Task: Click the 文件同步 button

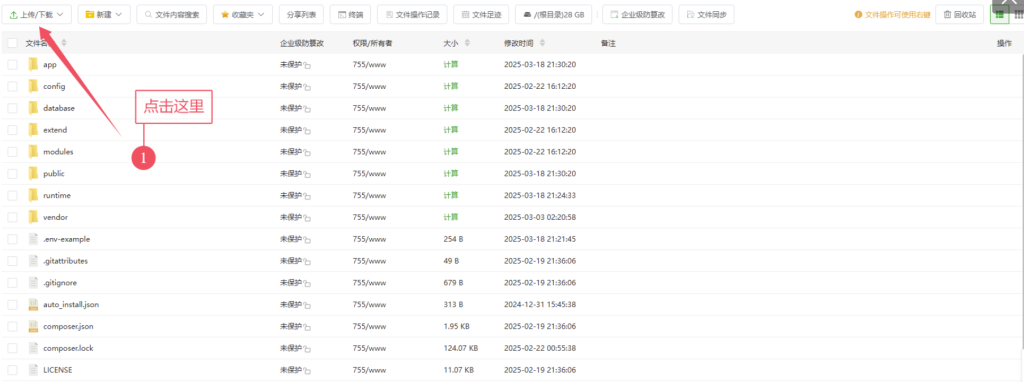Action: [x=706, y=14]
